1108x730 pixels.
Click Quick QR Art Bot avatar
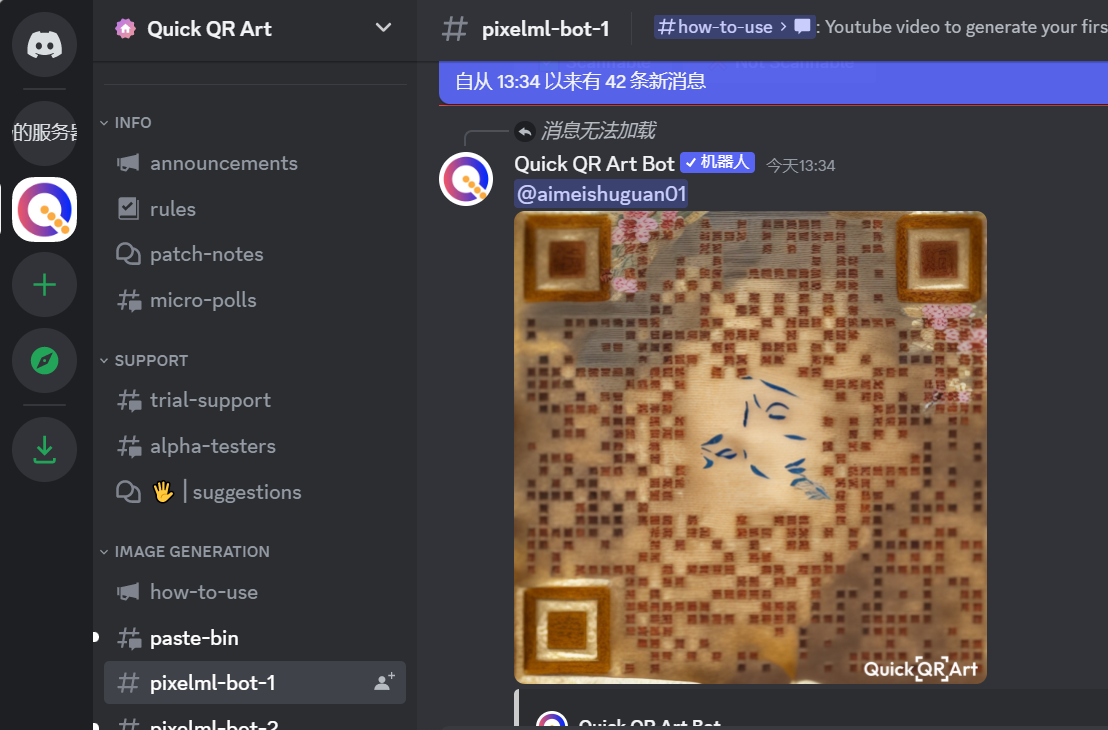[466, 179]
